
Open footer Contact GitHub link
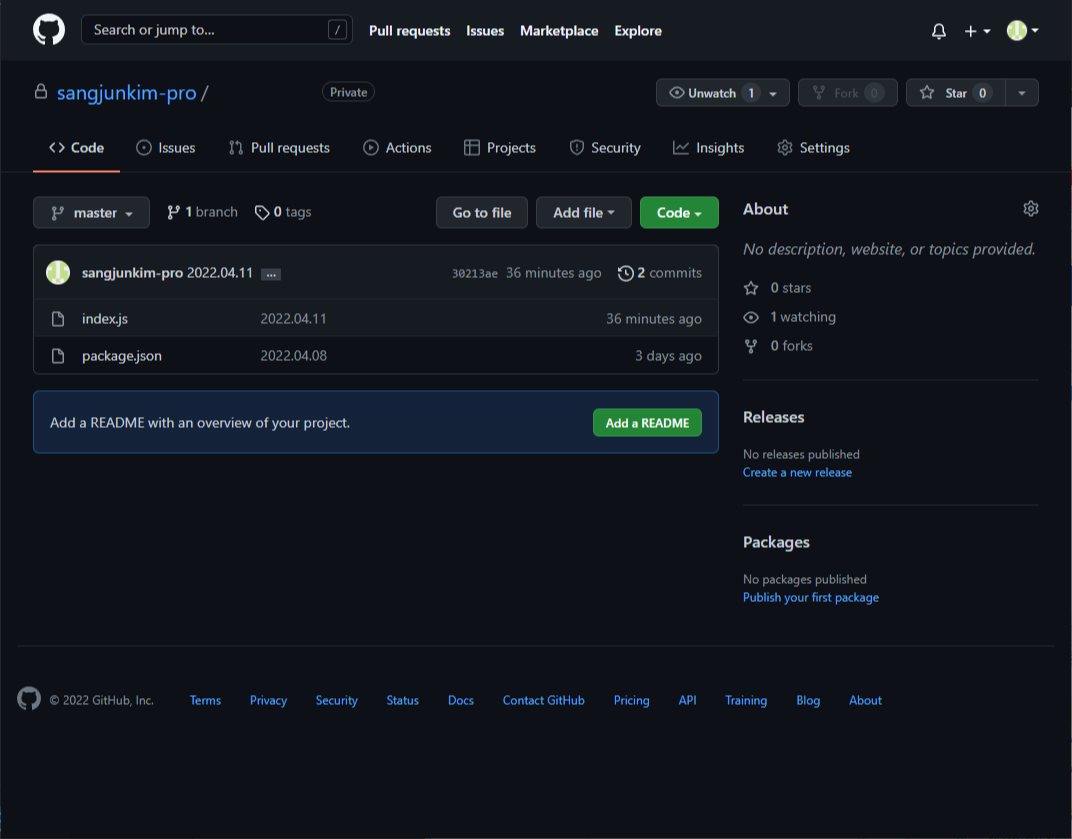click(544, 700)
